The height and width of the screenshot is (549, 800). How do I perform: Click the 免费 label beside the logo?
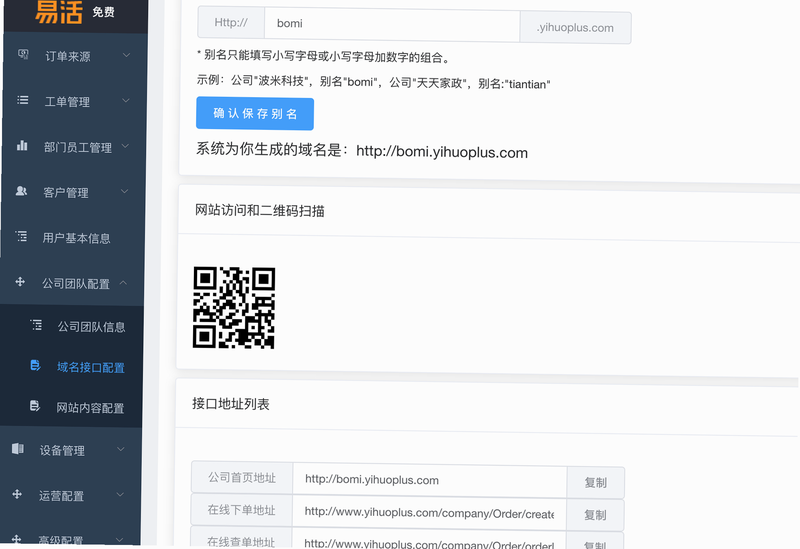pos(104,12)
